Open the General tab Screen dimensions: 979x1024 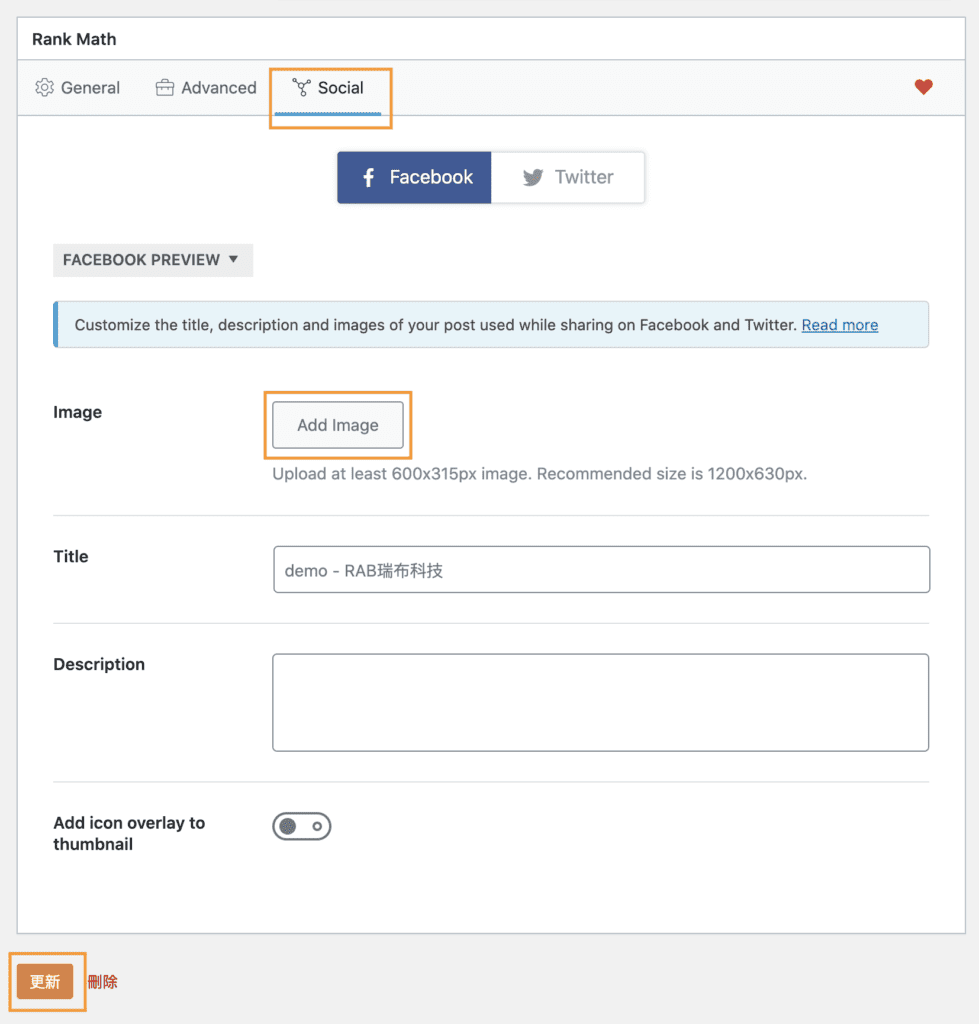90,88
